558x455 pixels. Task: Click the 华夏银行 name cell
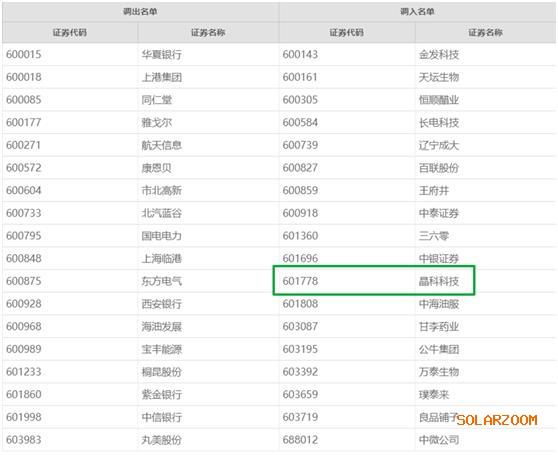(162, 55)
